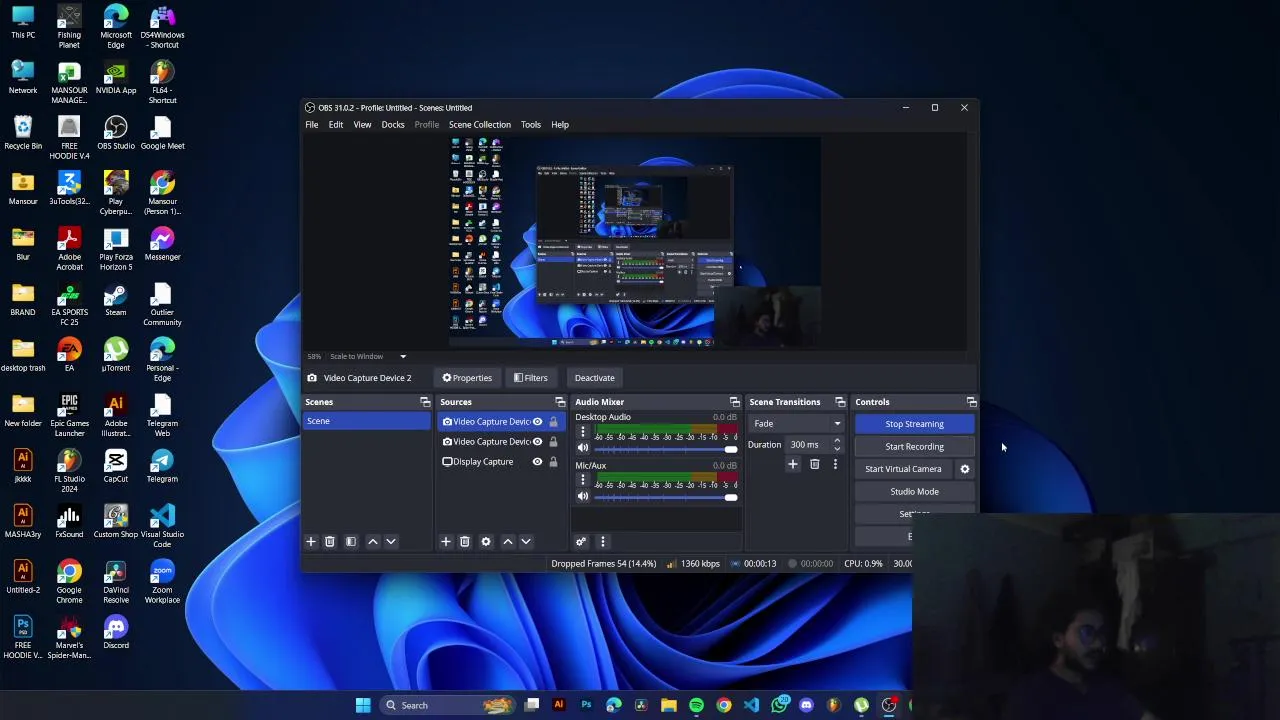Image resolution: width=1280 pixels, height=720 pixels.
Task: Open the File menu
Action: pyautogui.click(x=312, y=125)
